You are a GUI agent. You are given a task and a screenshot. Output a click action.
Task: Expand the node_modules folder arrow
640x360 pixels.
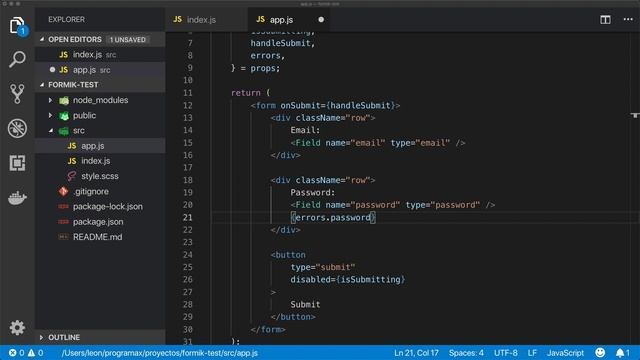coord(51,100)
